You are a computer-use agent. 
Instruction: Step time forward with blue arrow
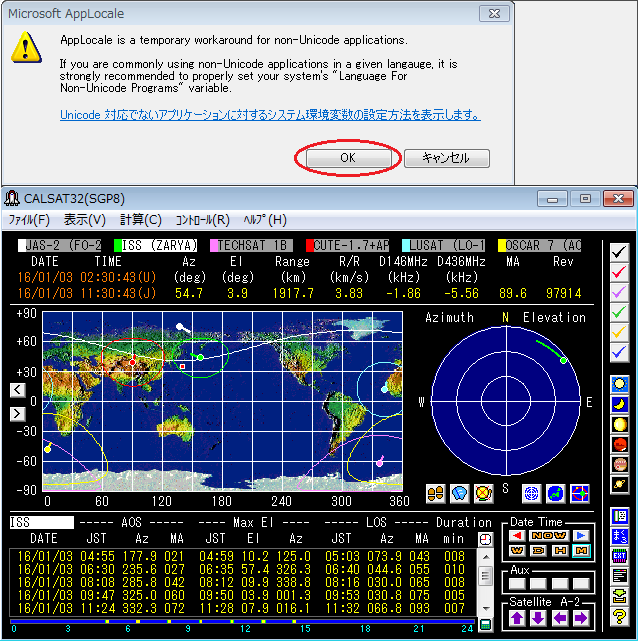coord(581,536)
